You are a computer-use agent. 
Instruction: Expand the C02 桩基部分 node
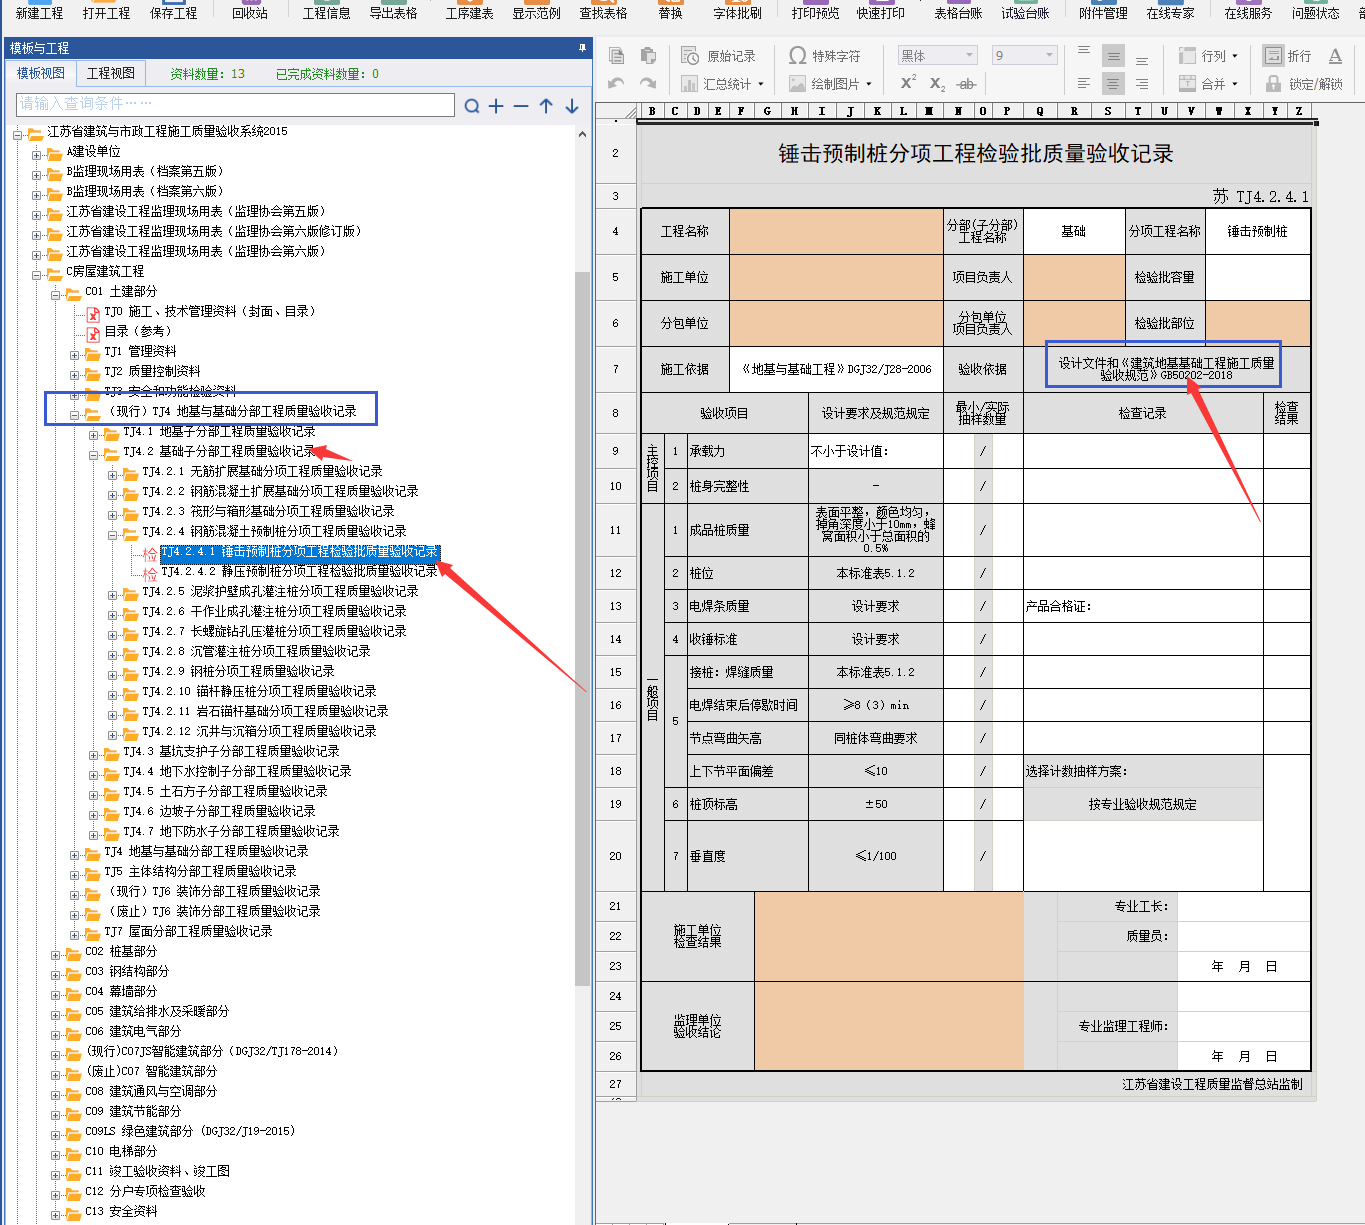[x=56, y=955]
